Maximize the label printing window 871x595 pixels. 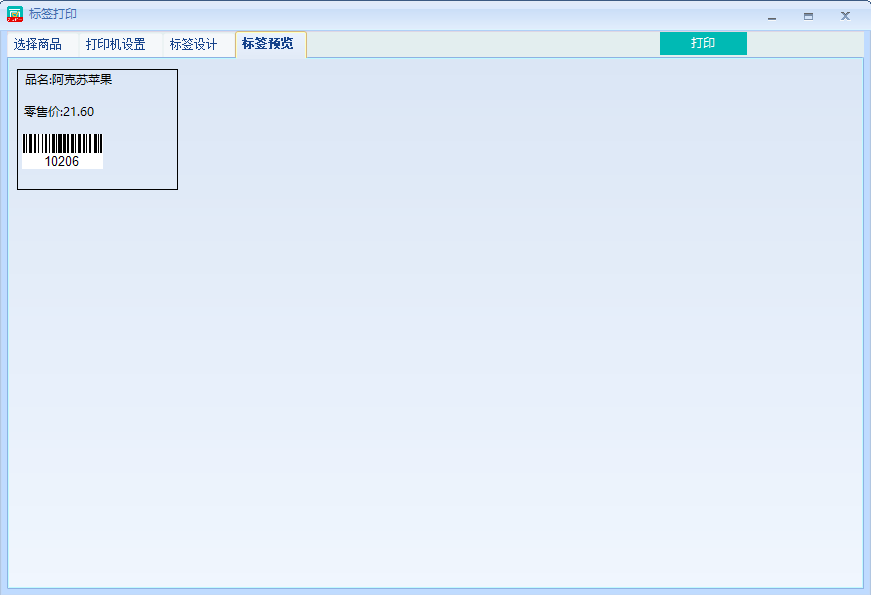coord(808,16)
